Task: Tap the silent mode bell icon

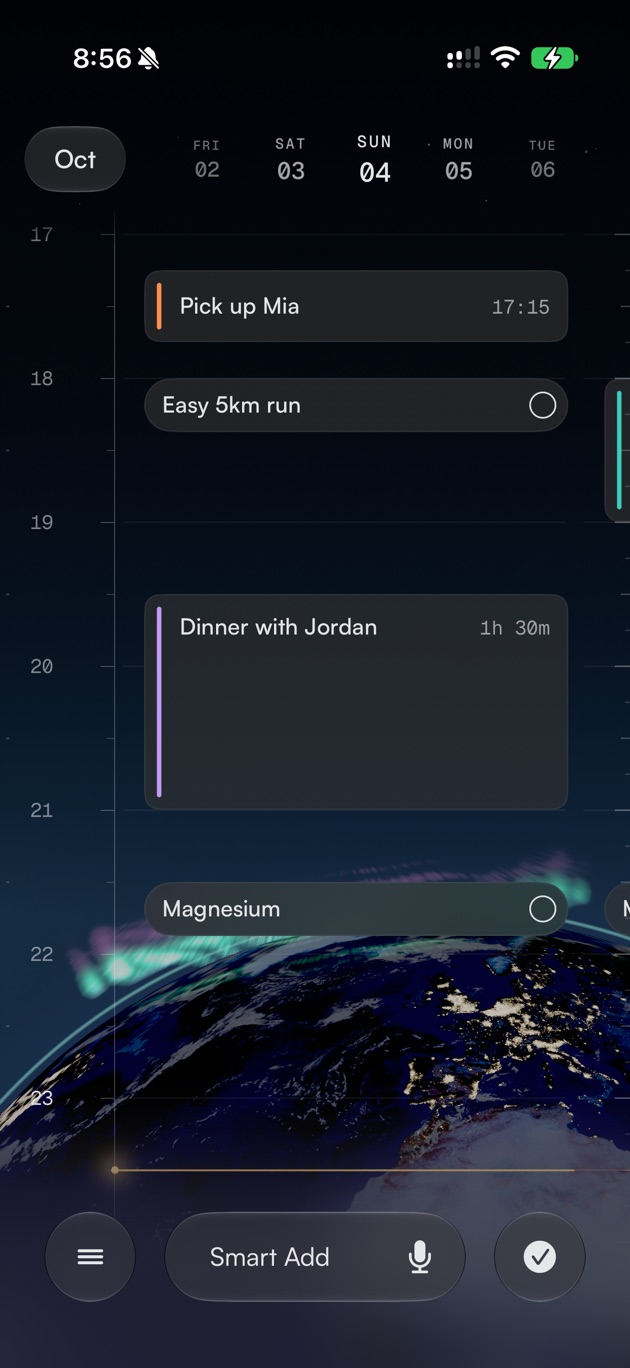Action: 149,59
